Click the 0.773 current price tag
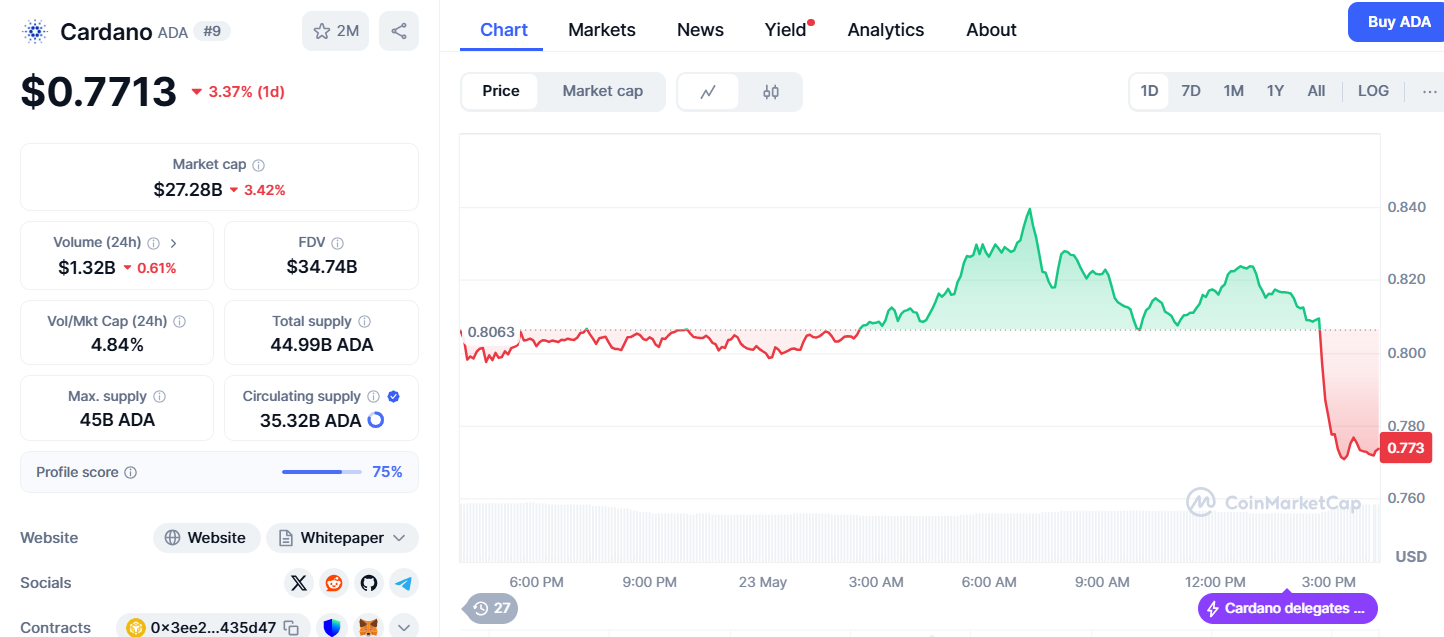 pos(1405,448)
